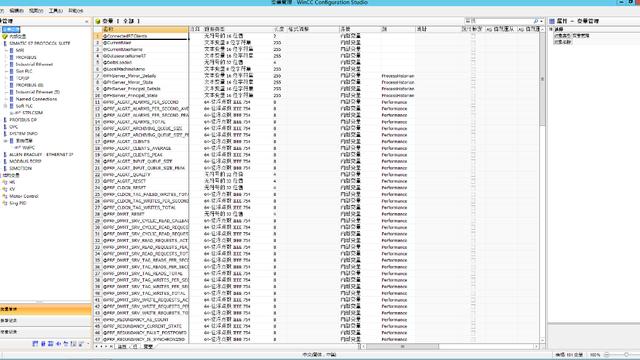Click the properties panel header icon

pos(552,21)
